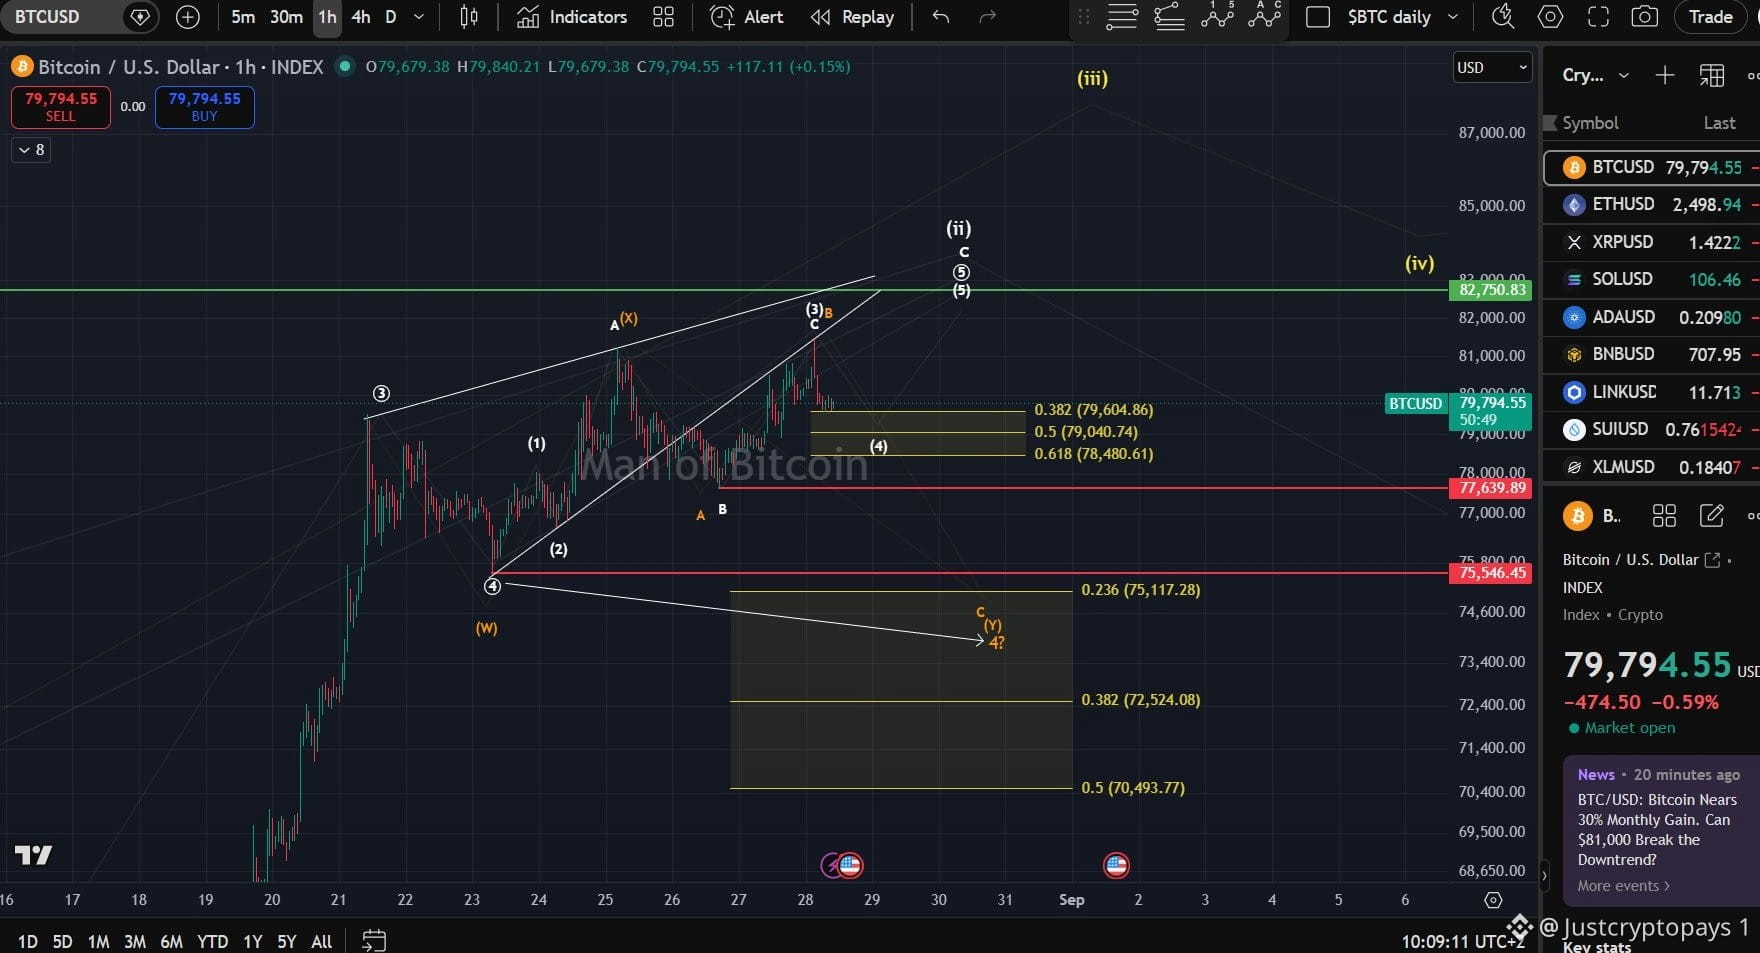This screenshot has height=953, width=1760.
Task: Click the blue BUY price button
Action: click(205, 107)
